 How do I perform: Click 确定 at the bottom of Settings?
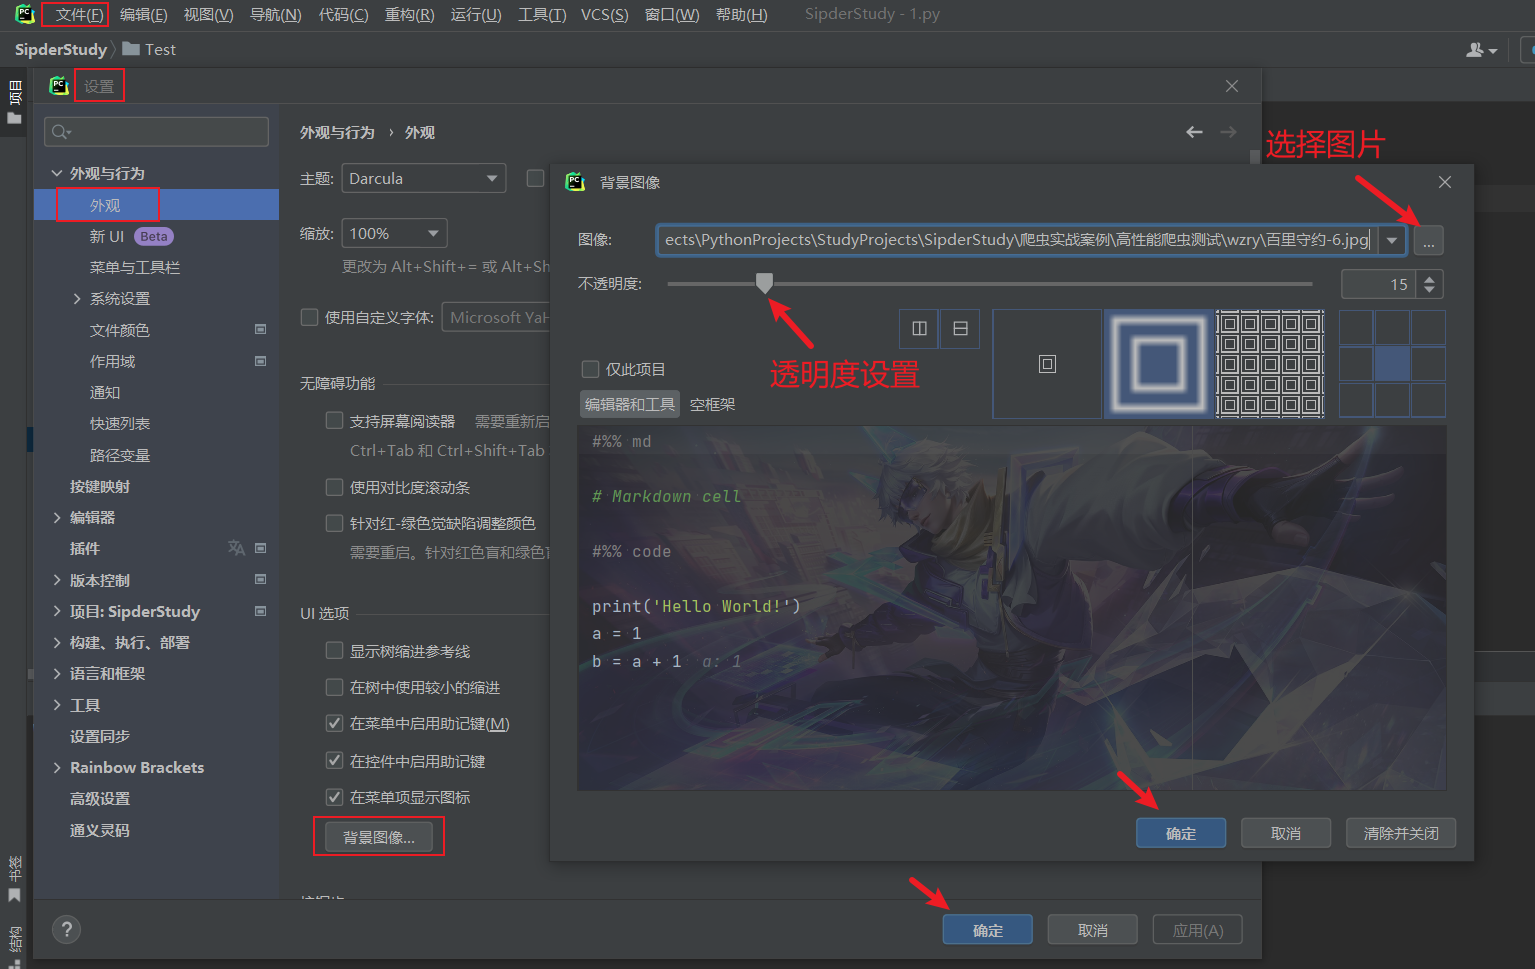click(988, 930)
